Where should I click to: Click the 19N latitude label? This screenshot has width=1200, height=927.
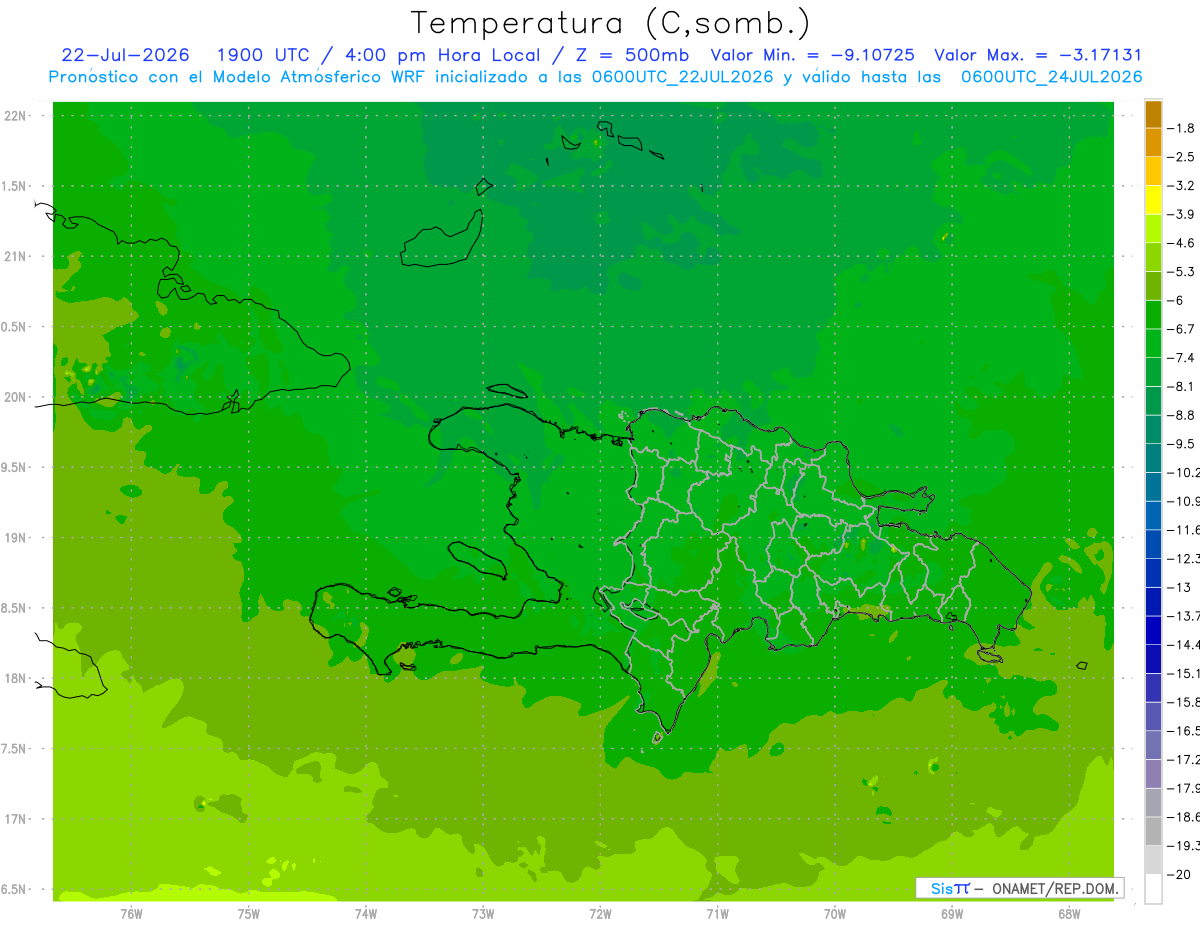pyautogui.click(x=15, y=538)
